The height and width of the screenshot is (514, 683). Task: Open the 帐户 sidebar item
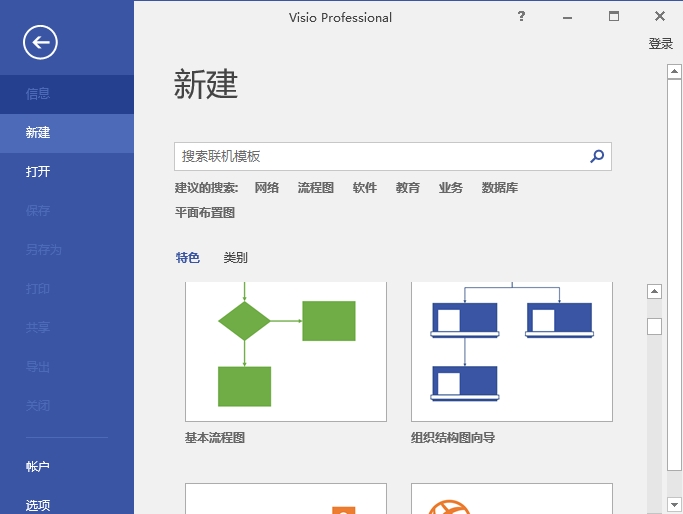coord(37,466)
